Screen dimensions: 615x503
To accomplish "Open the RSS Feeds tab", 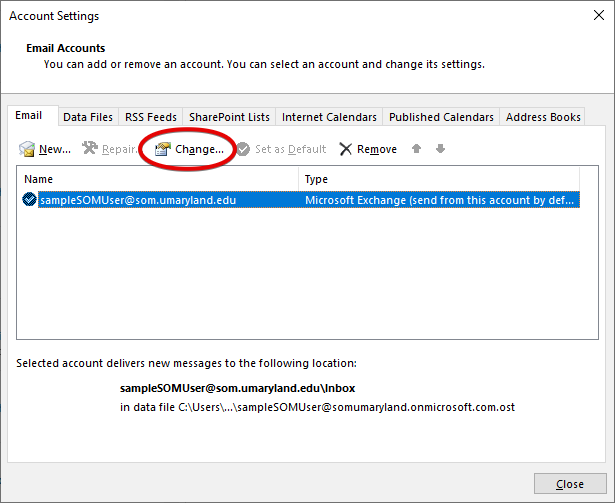I will [150, 117].
